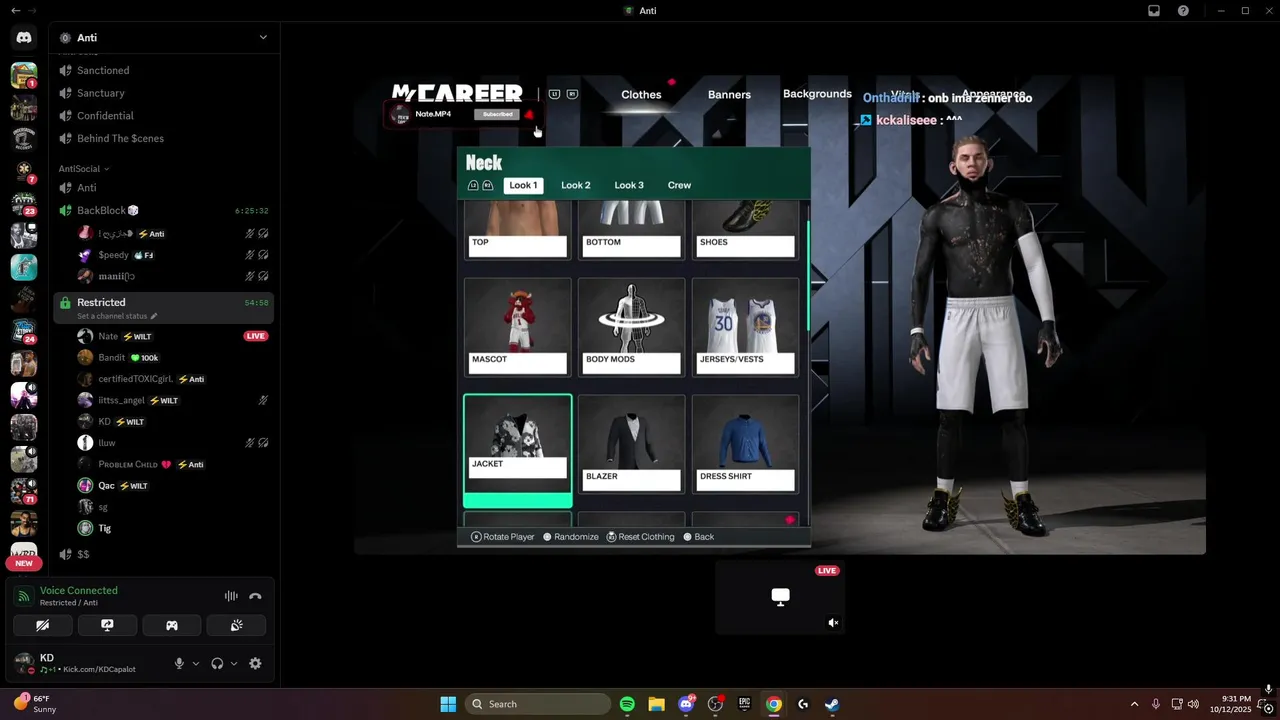Deafen with the headphones icon
1280x720 pixels.
[217, 663]
